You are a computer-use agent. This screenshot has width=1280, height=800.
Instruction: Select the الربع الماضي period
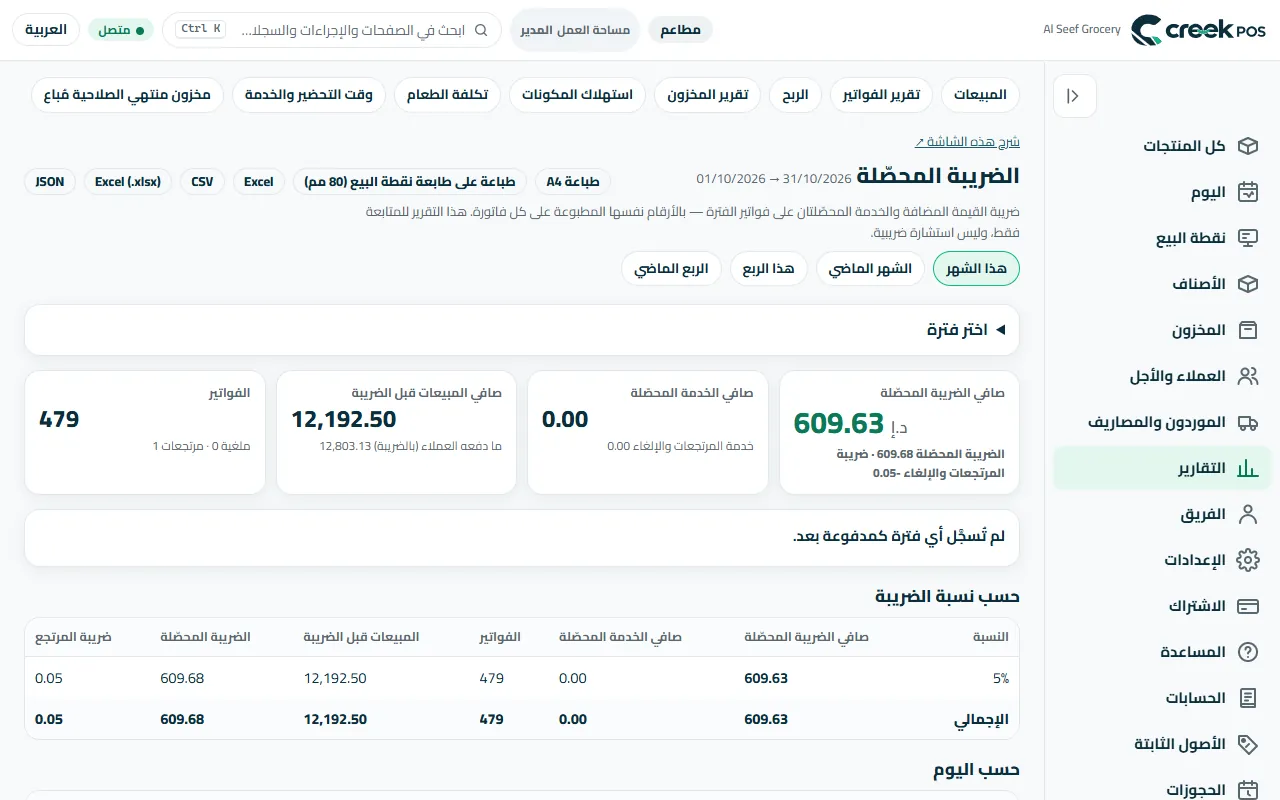pos(671,269)
